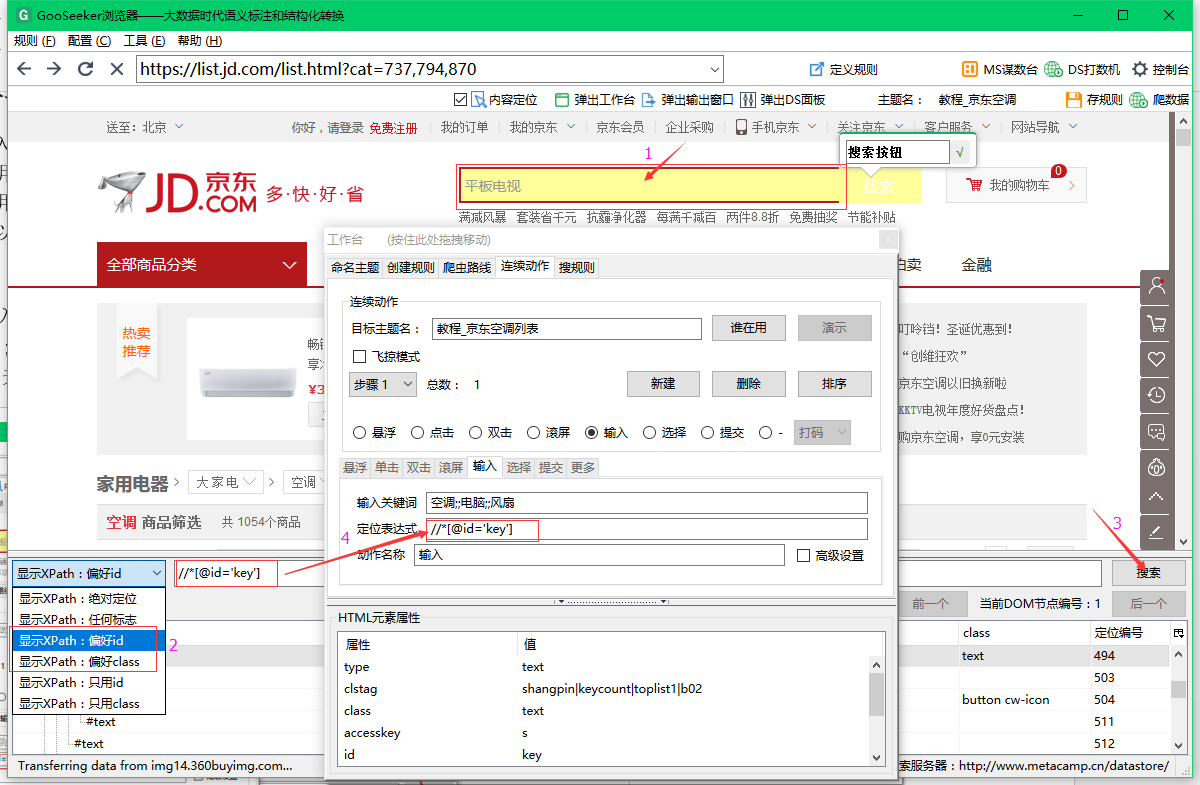This screenshot has width=1200, height=785.
Task: Click the JD sidebar piggy-bank icon
Action: (x=1156, y=467)
